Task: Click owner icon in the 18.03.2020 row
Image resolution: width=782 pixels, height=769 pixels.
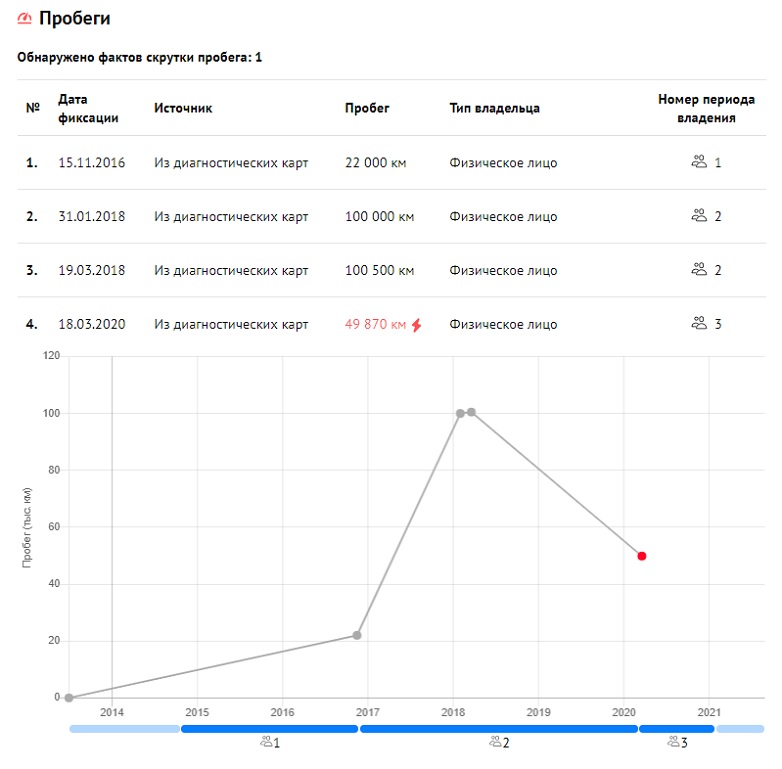Action: coord(699,324)
